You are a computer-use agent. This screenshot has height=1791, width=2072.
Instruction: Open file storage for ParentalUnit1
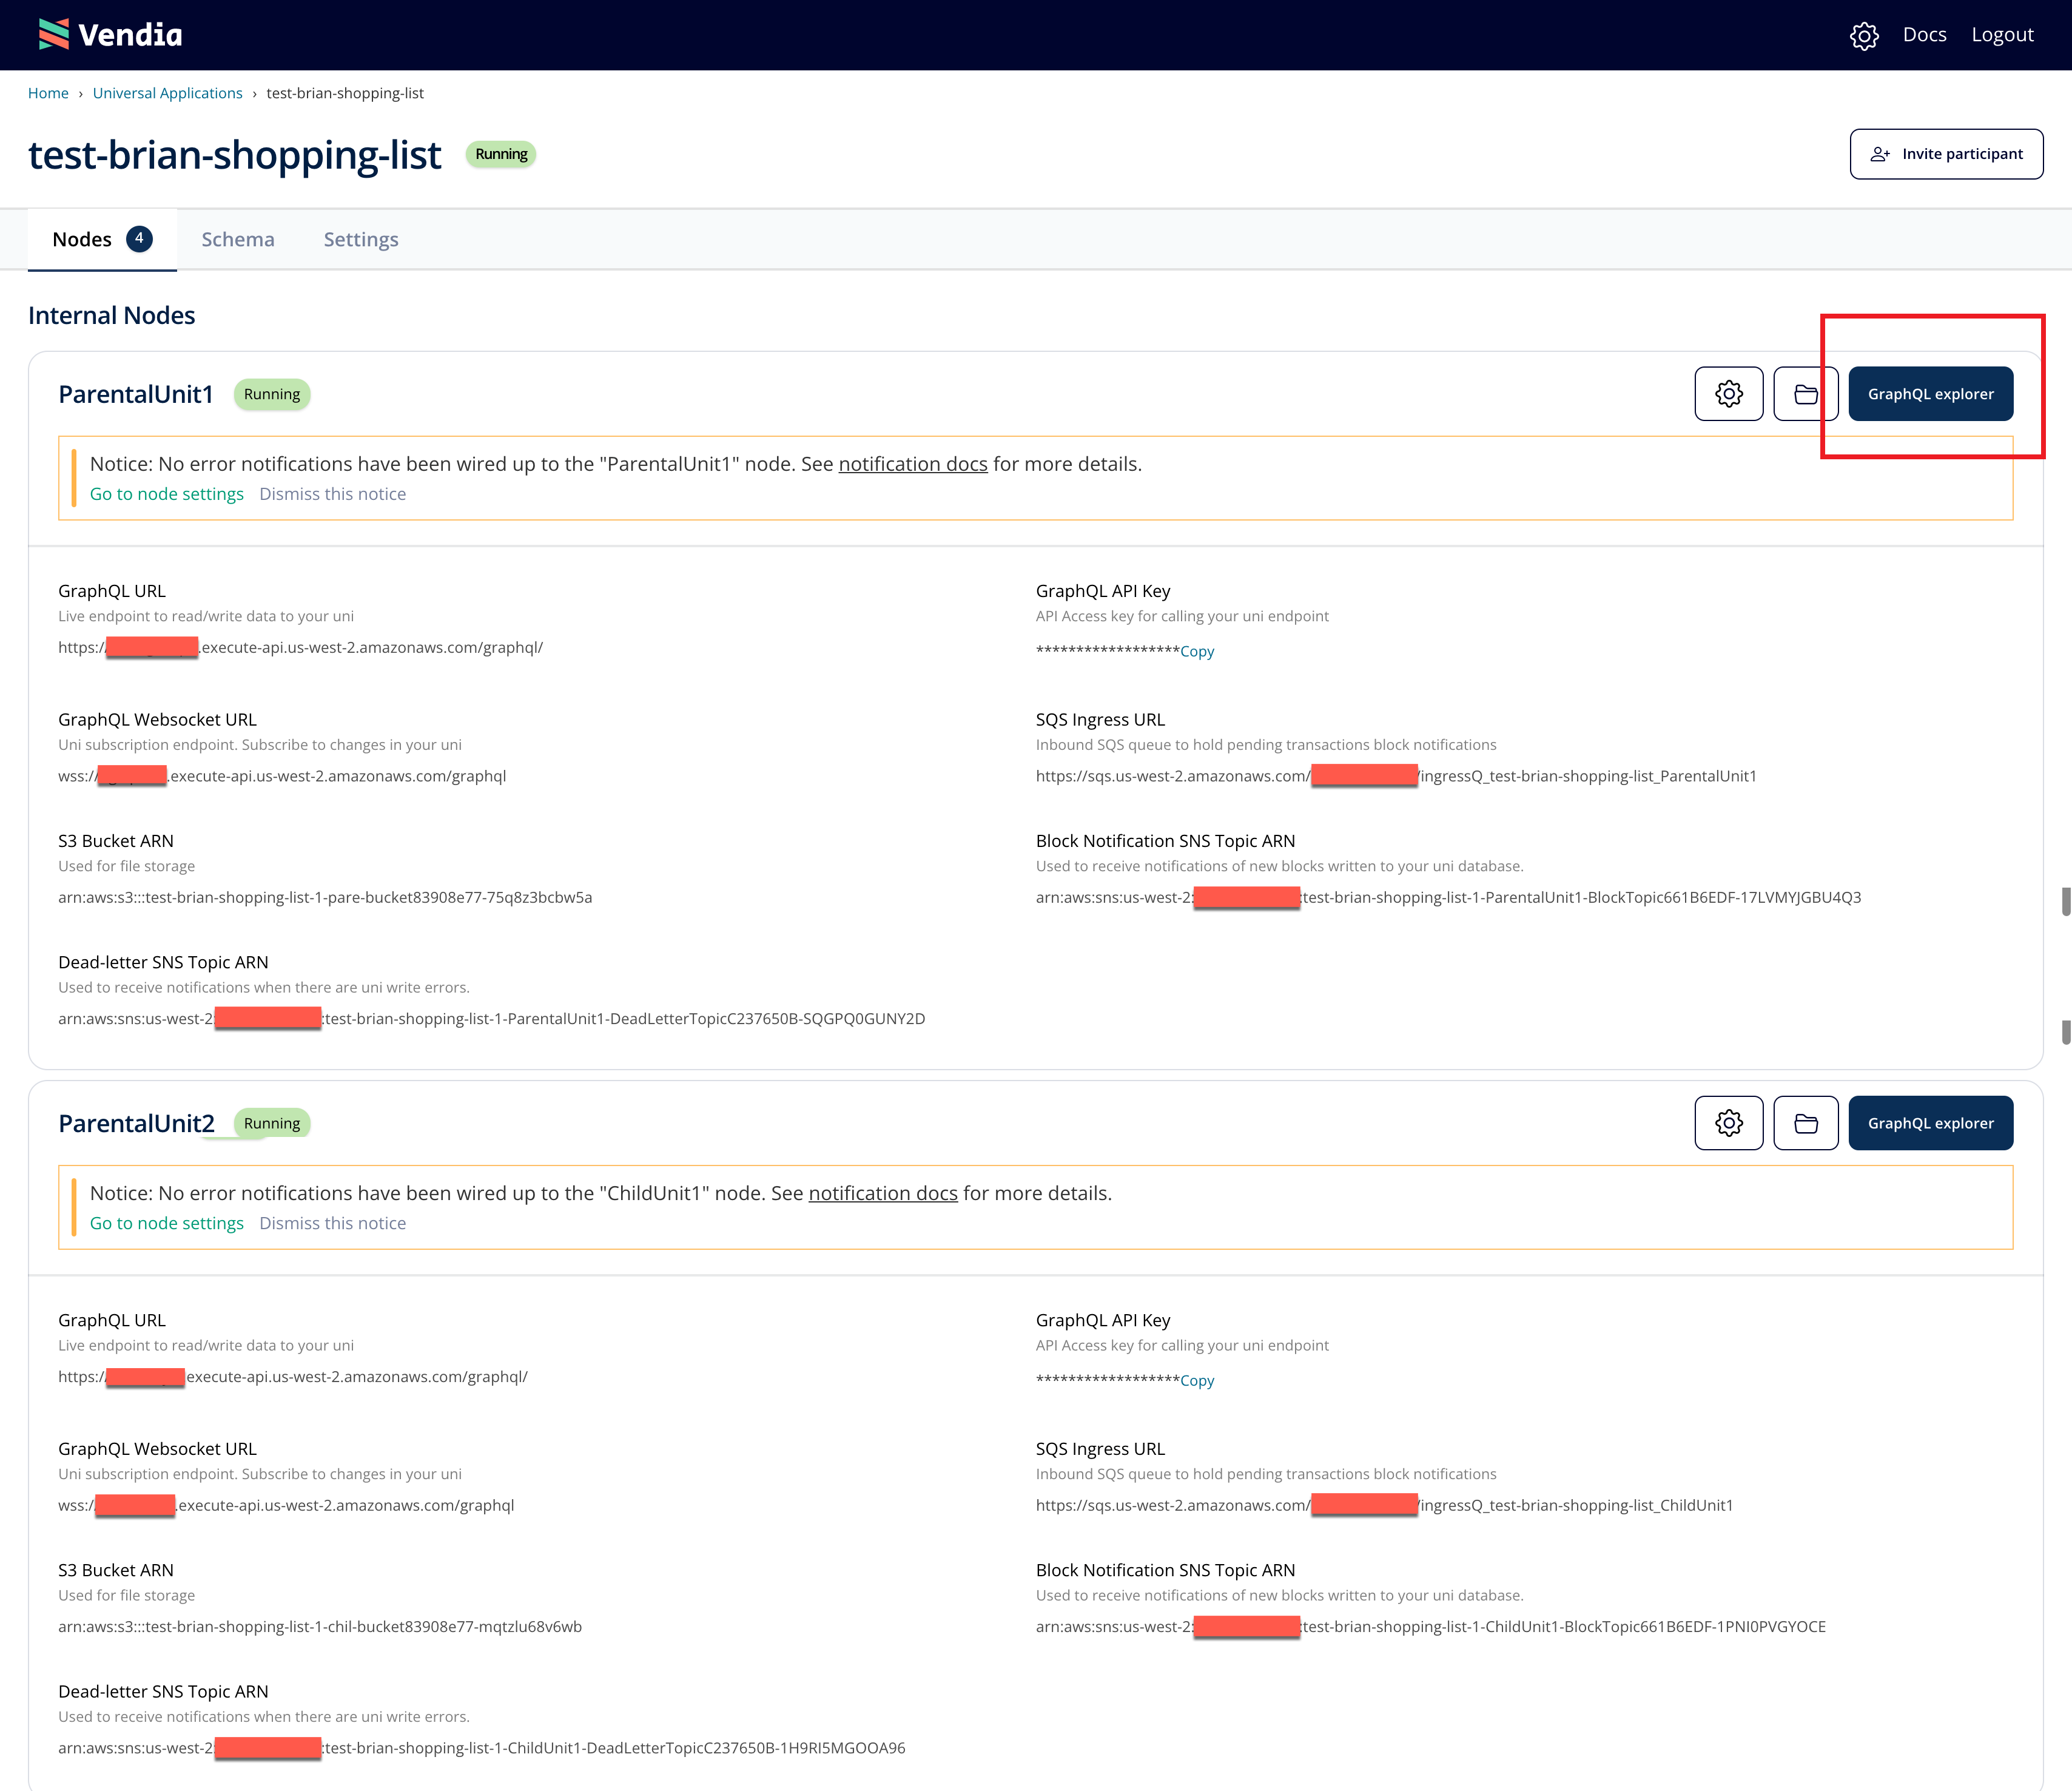click(x=1806, y=393)
